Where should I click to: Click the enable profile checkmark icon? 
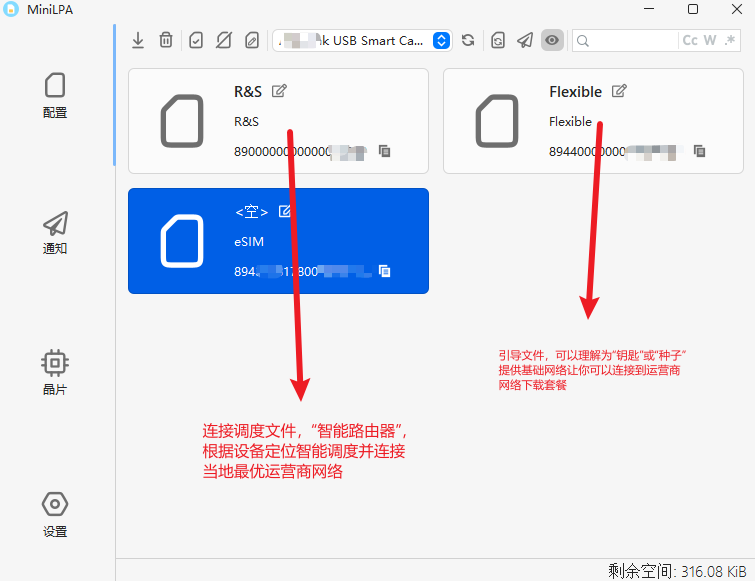tap(196, 40)
